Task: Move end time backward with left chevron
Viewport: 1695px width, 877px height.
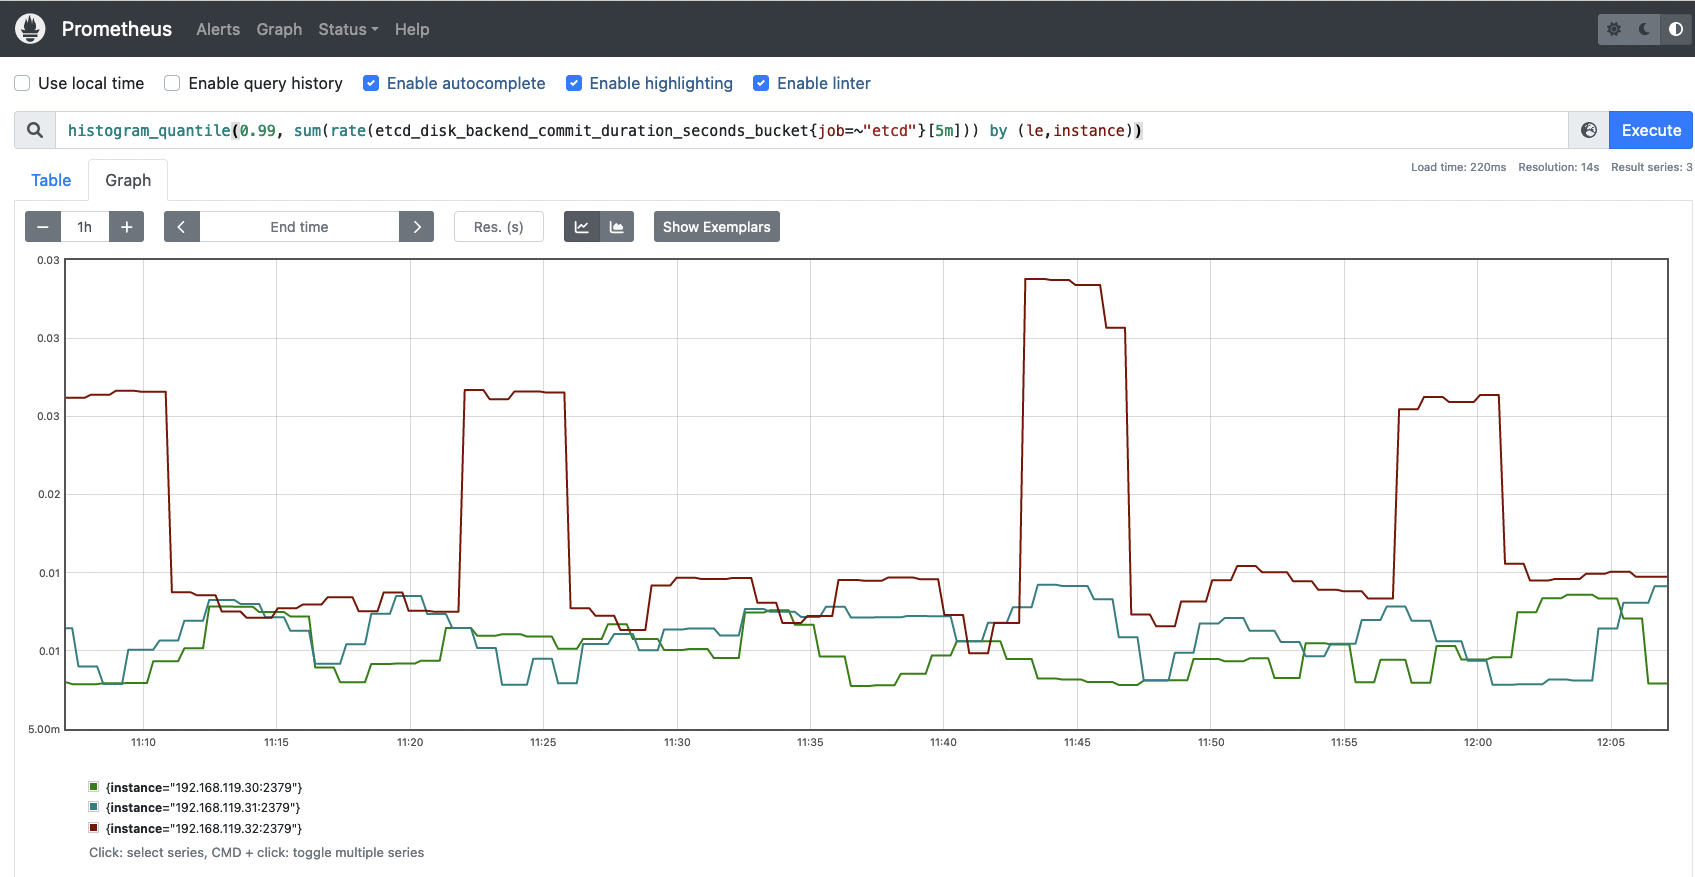Action: 181,227
